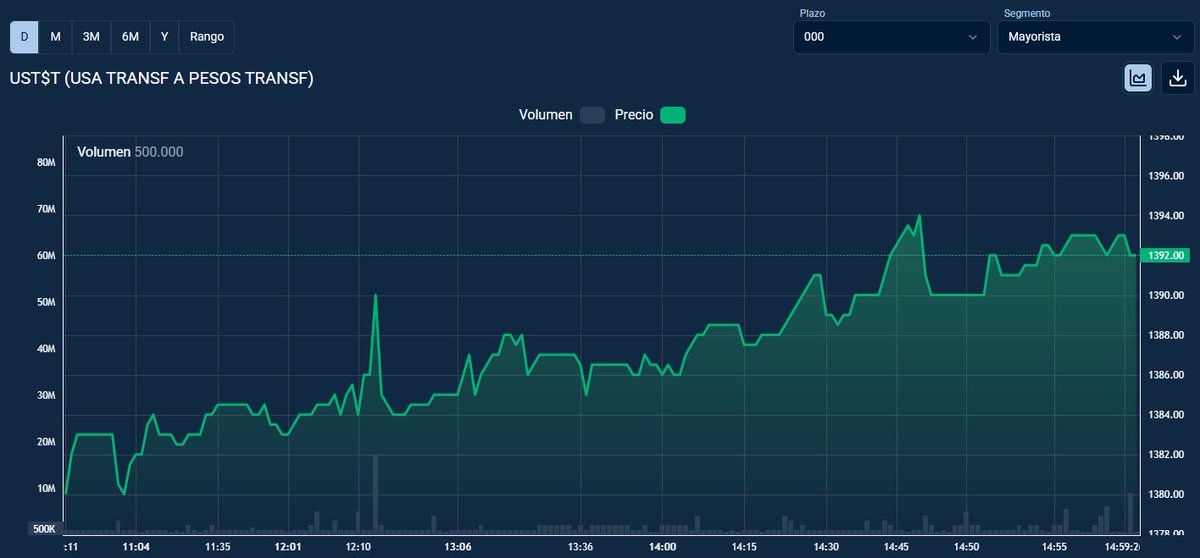Toggle the area chart view icon
Screen dimensions: 1200x558
pos(1138,78)
